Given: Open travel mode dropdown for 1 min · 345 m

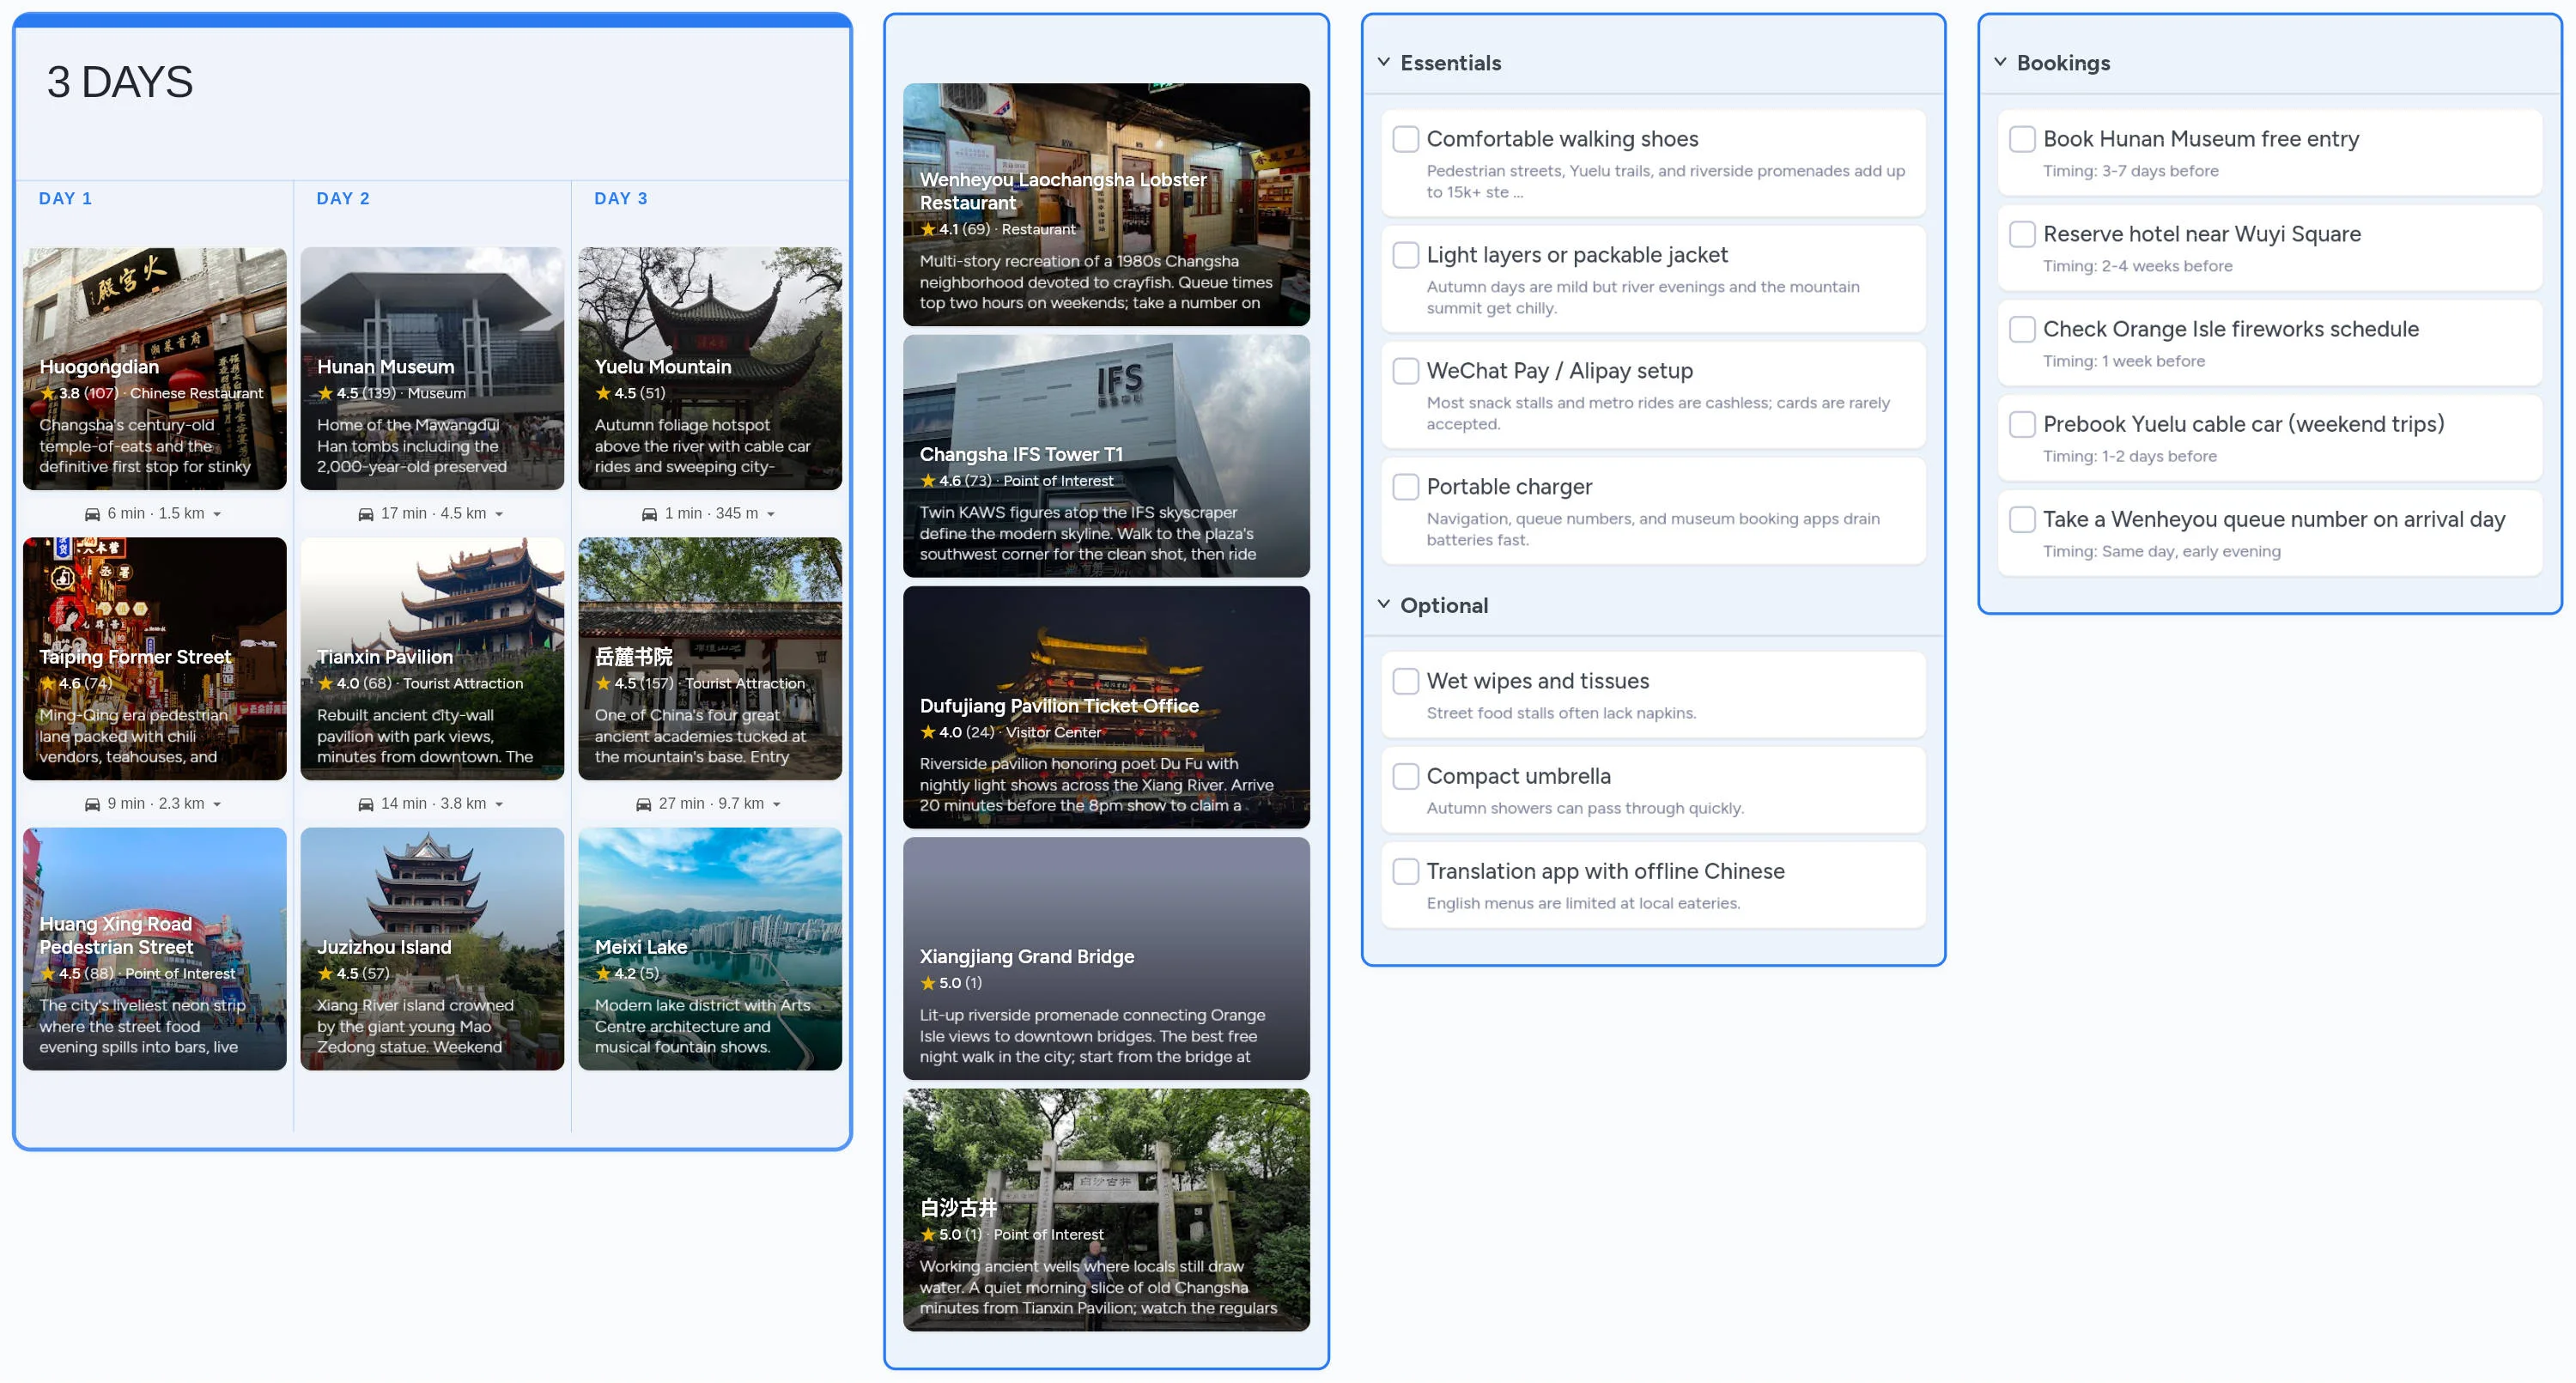Looking at the screenshot, I should click(x=771, y=515).
